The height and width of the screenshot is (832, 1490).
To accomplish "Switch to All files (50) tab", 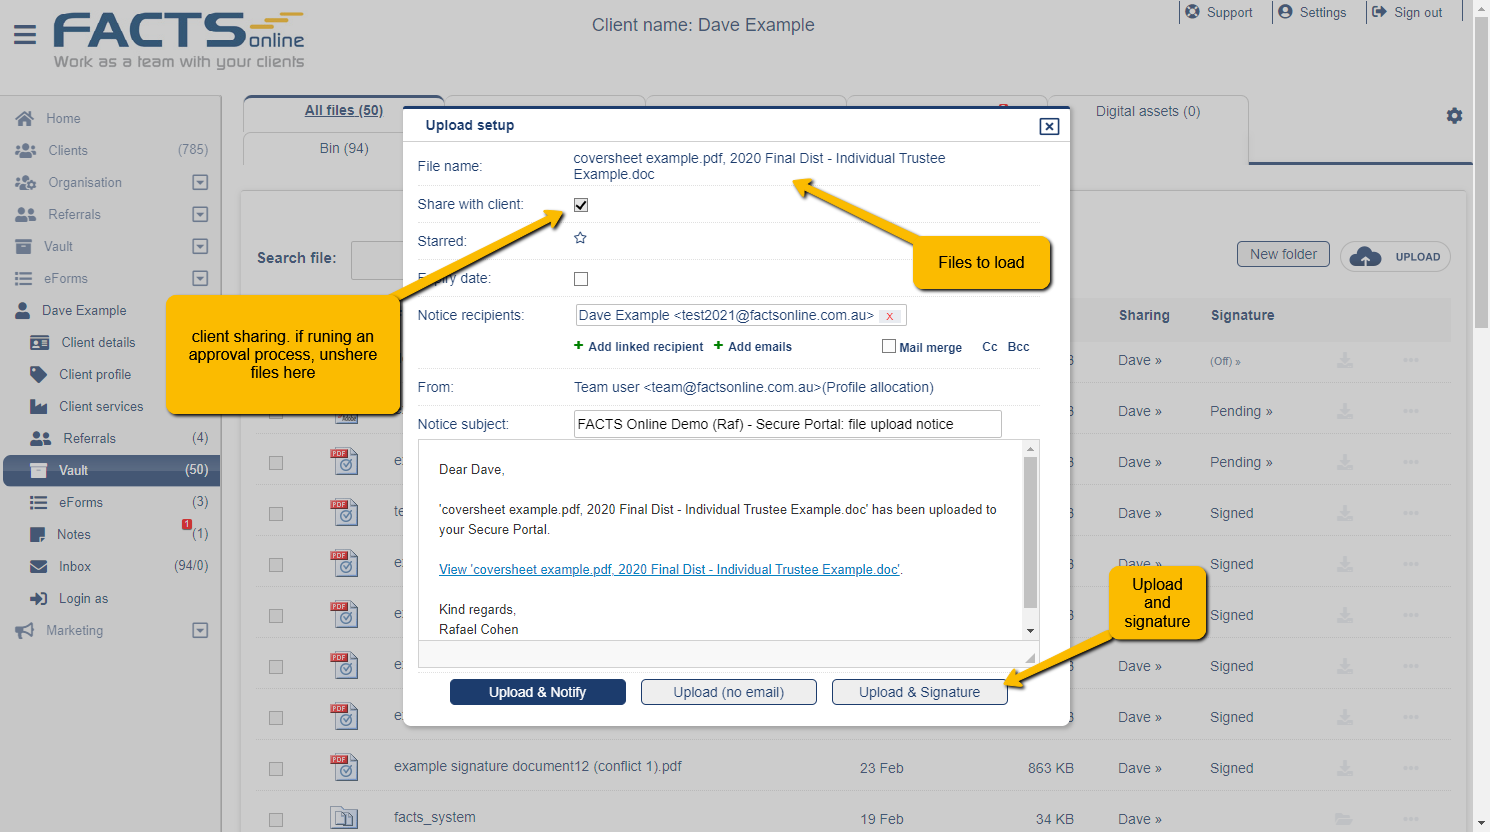I will (x=343, y=111).
